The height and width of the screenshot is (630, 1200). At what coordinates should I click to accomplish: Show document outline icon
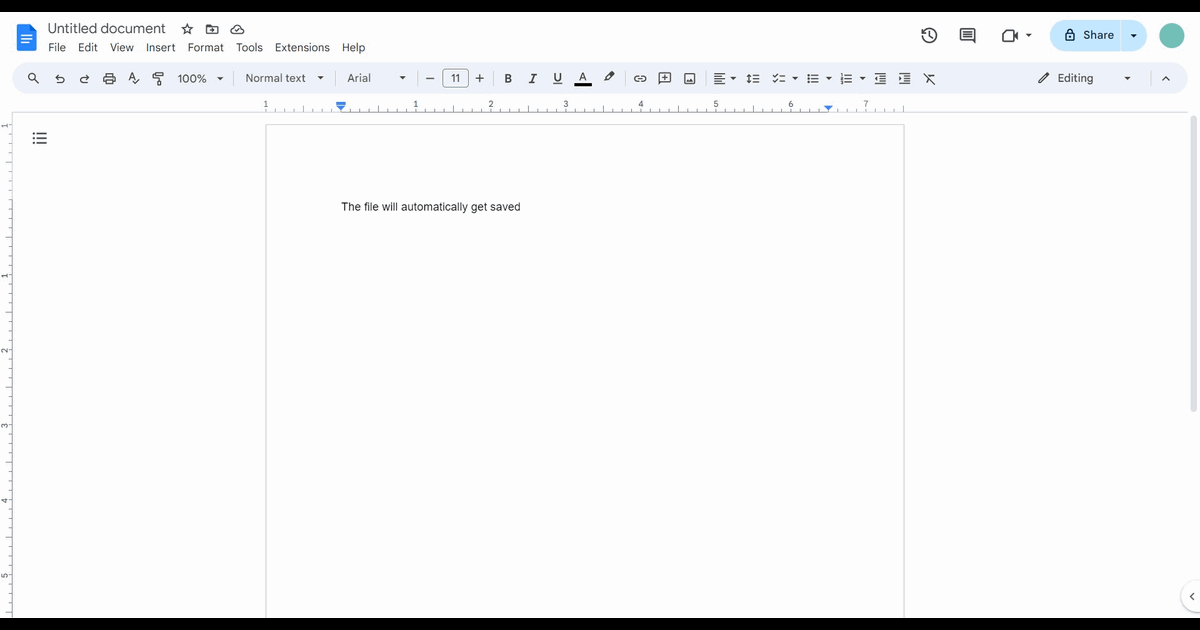point(40,138)
